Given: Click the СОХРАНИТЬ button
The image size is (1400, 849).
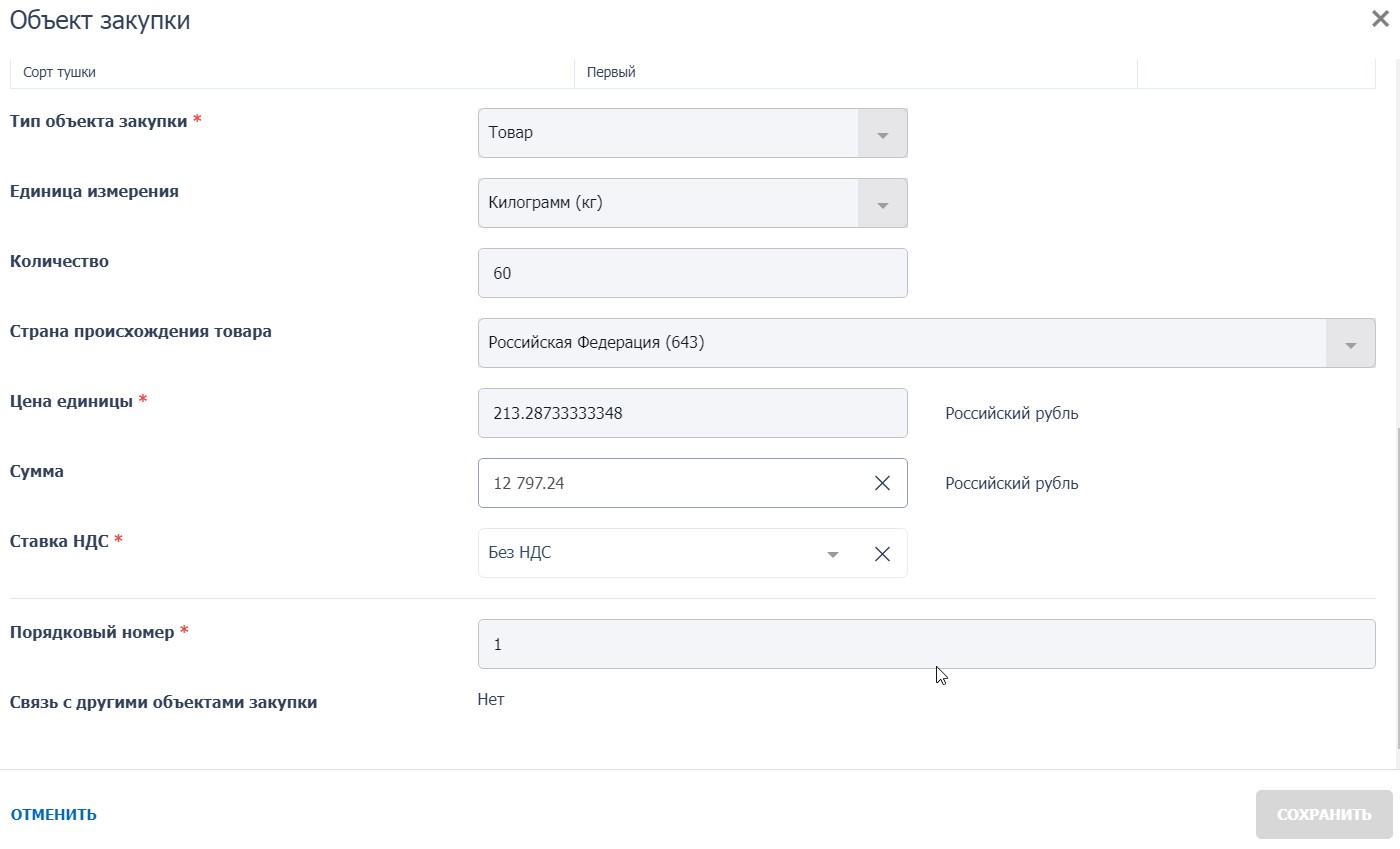Looking at the screenshot, I should (x=1324, y=814).
